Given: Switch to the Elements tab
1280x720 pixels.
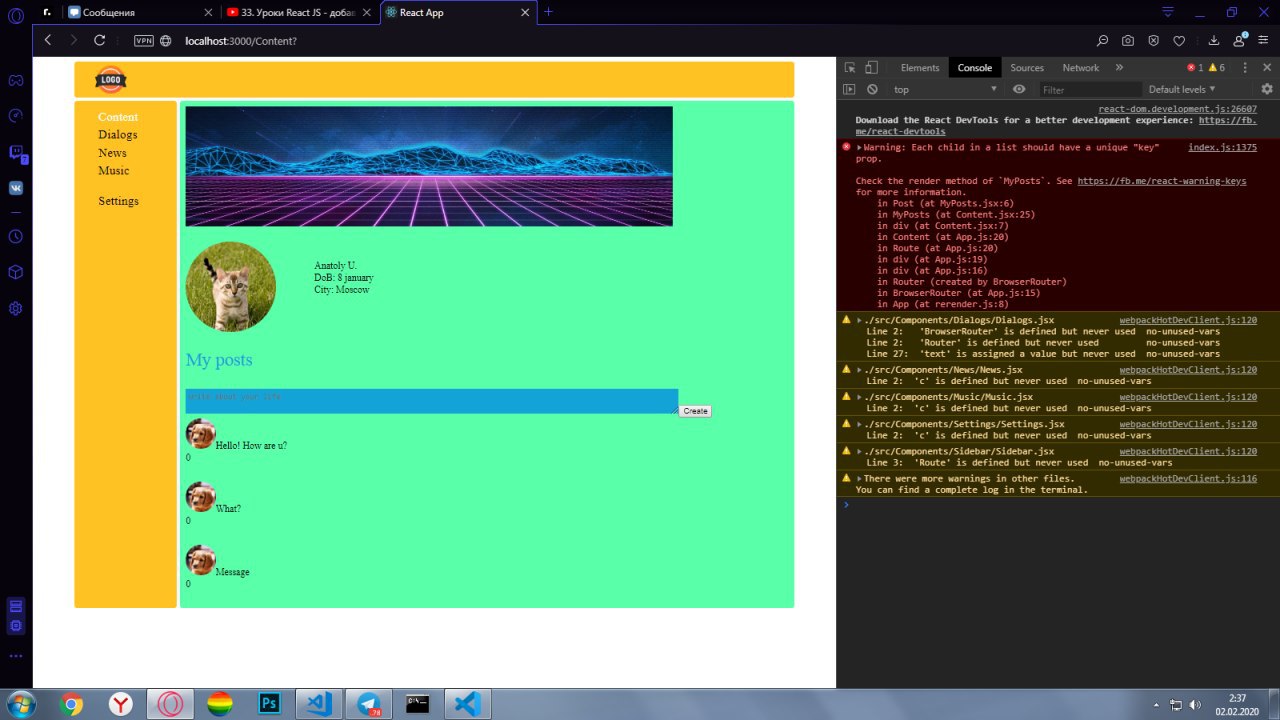Looking at the screenshot, I should click(x=920, y=68).
